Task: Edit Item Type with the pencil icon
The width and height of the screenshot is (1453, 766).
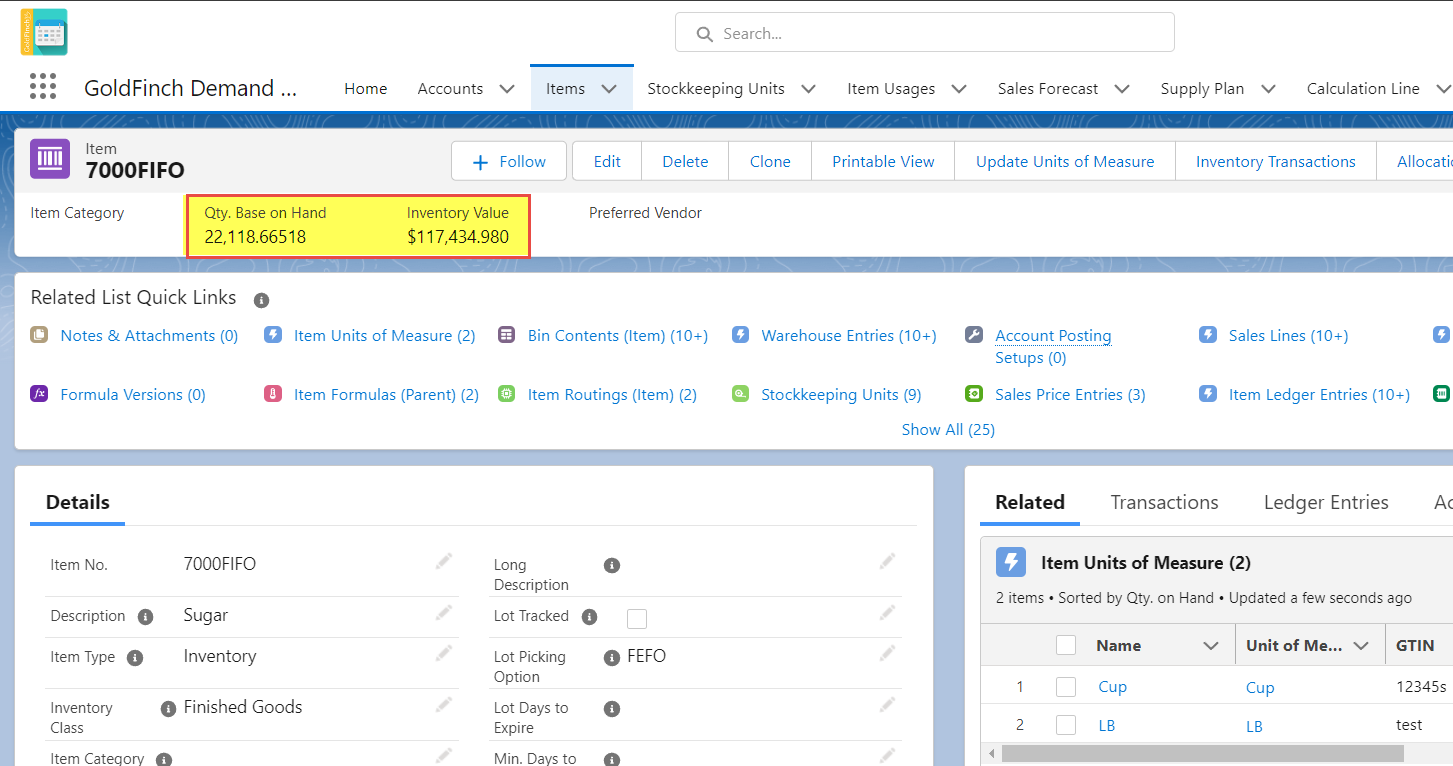Action: (444, 654)
